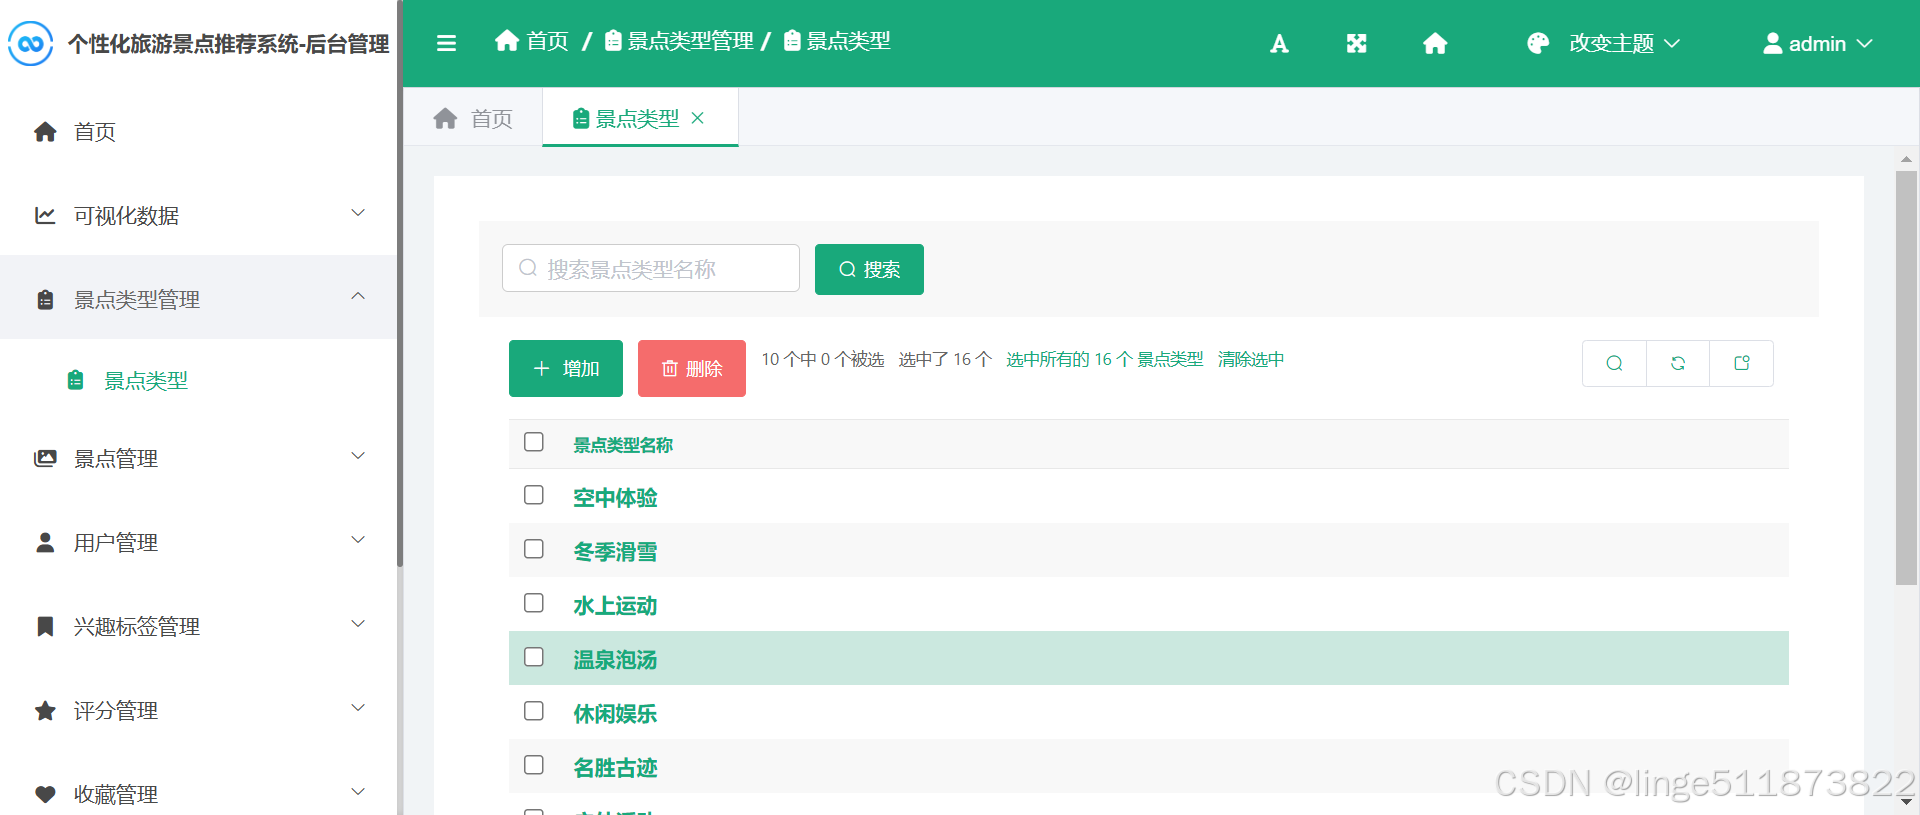Click the 休闲娱乐 type name
This screenshot has width=1920, height=815.
pyautogui.click(x=615, y=714)
